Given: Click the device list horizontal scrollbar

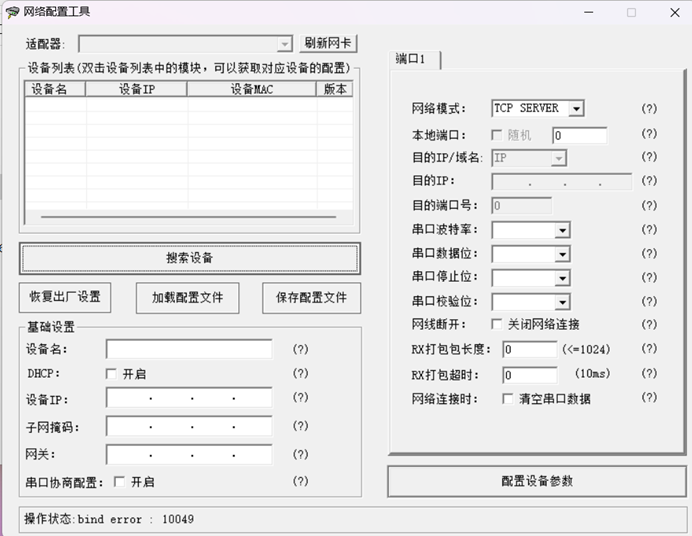Looking at the screenshot, I should (188, 215).
